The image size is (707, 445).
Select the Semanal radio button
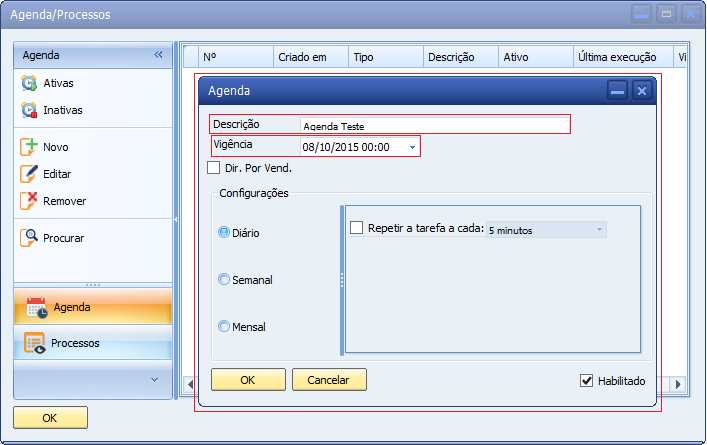click(224, 279)
